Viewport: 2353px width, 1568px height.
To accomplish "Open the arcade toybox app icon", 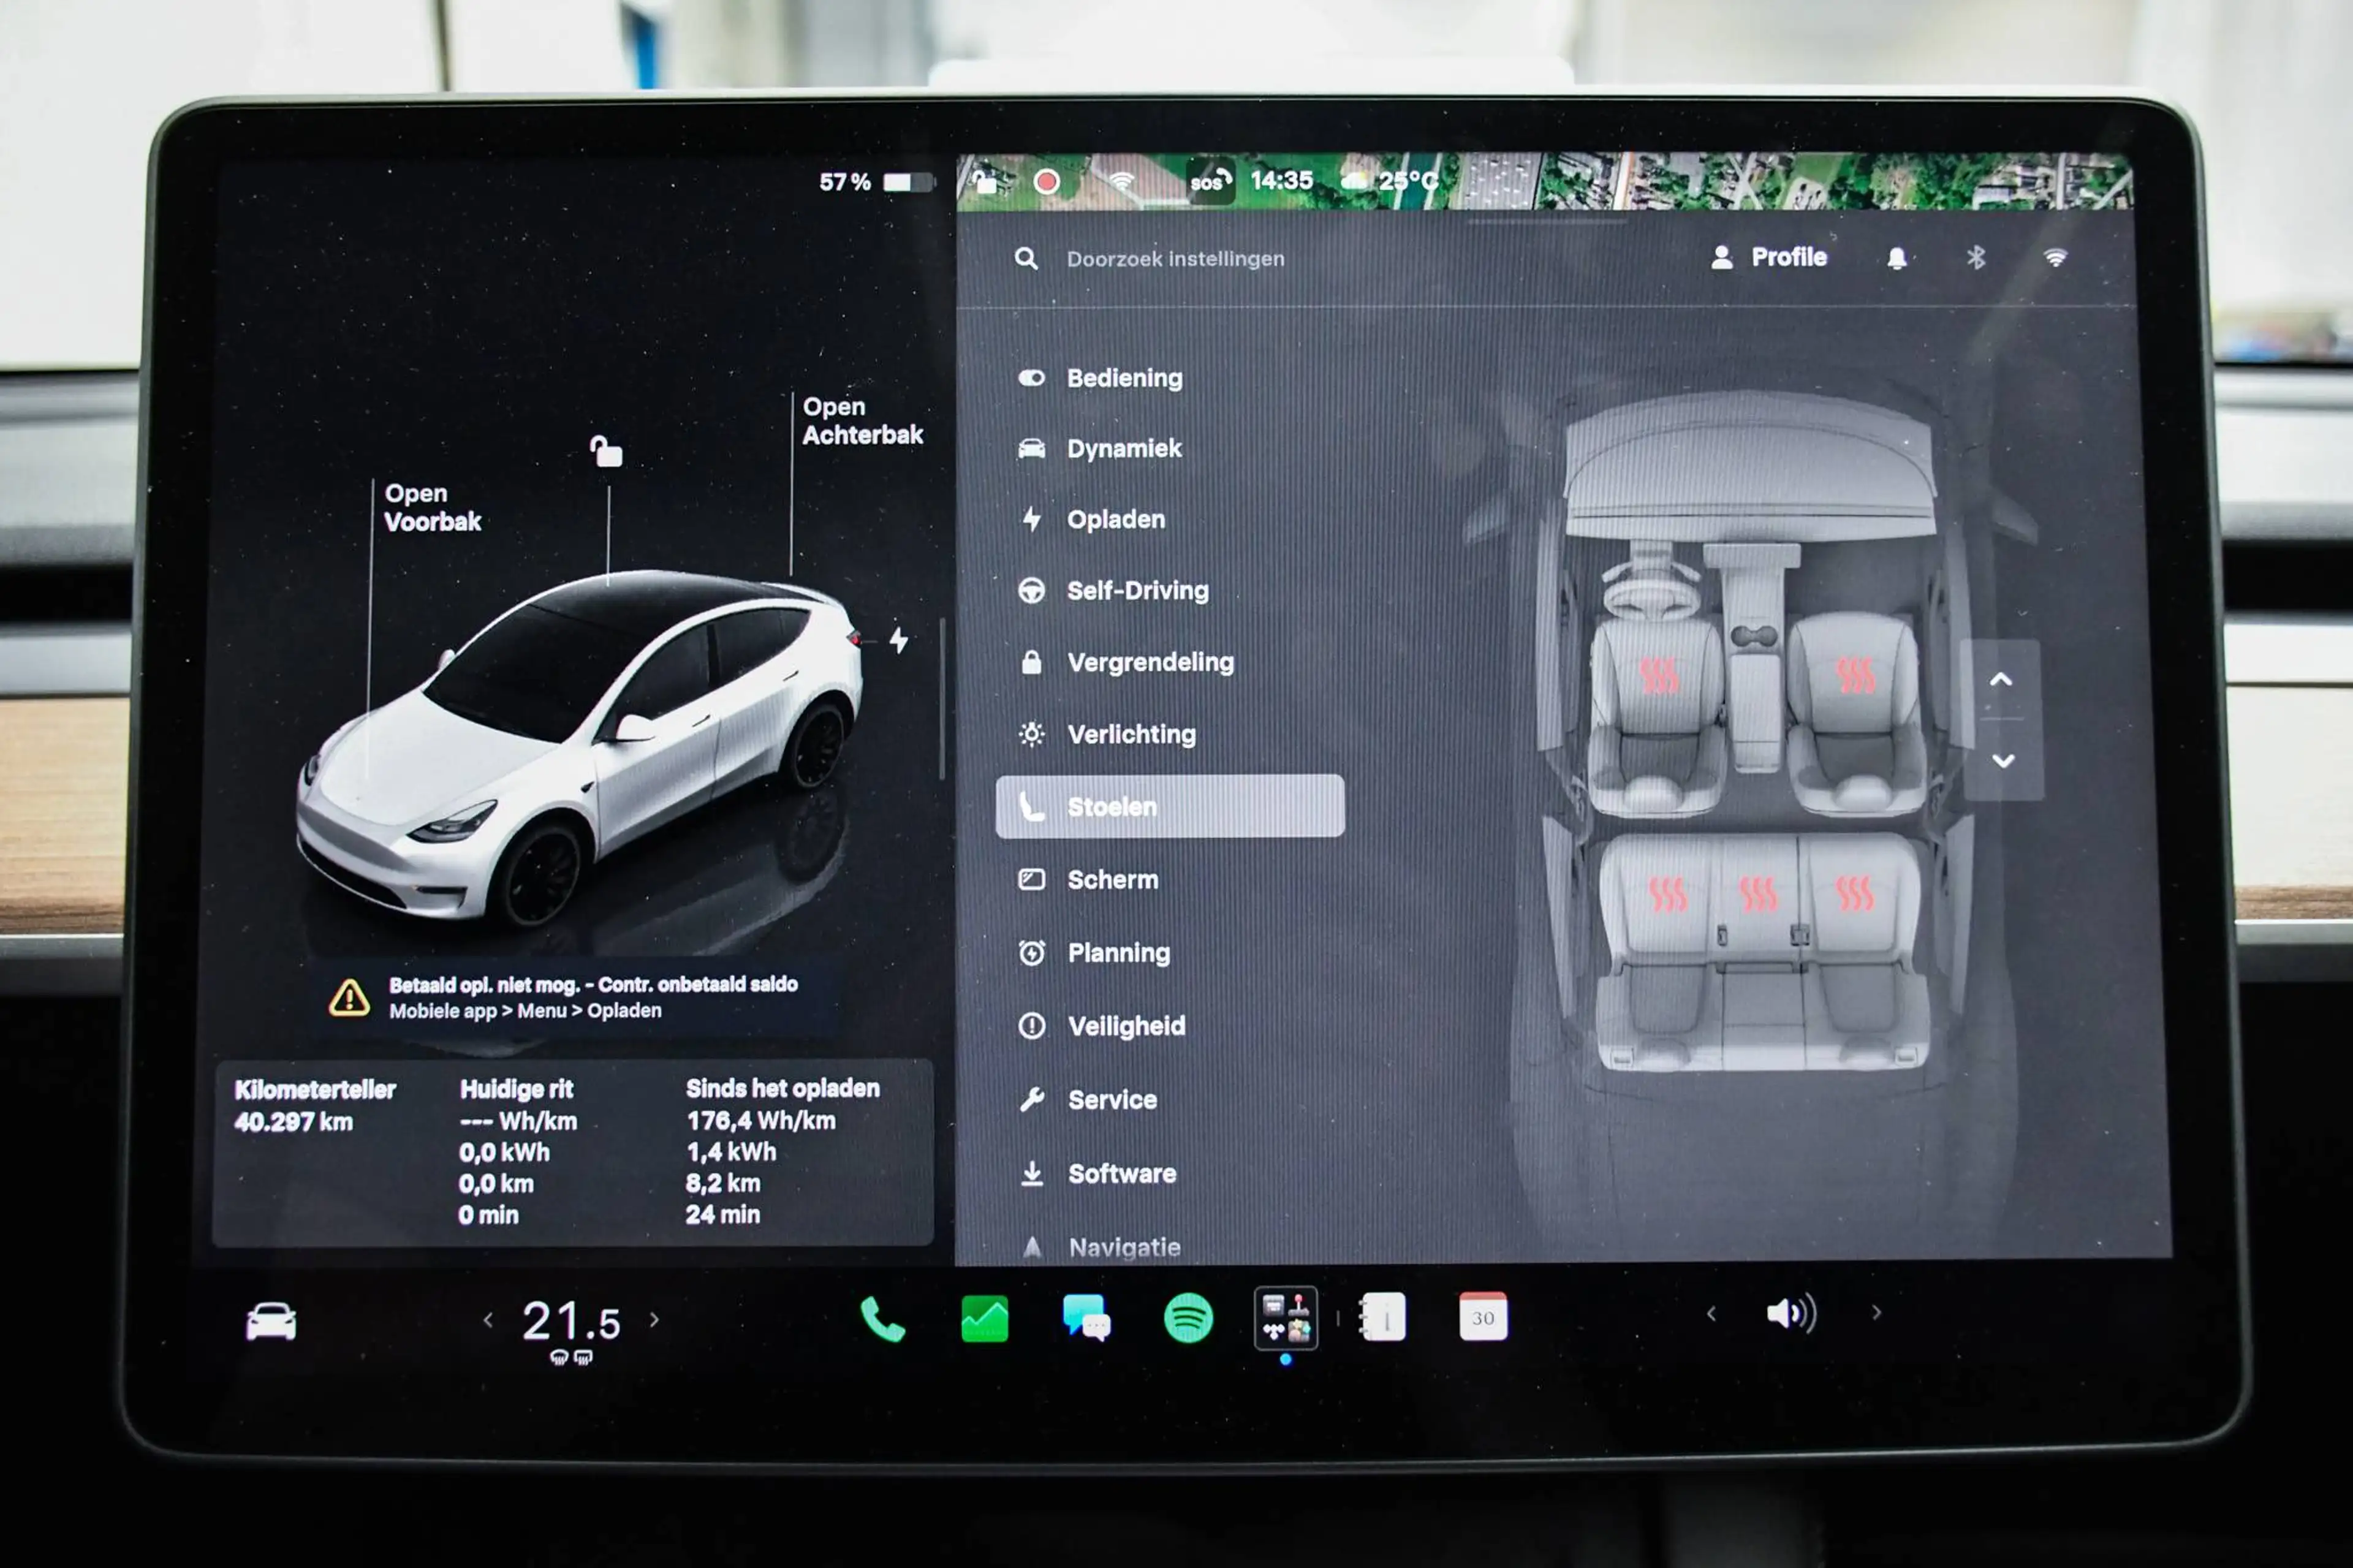I will tap(1286, 1318).
